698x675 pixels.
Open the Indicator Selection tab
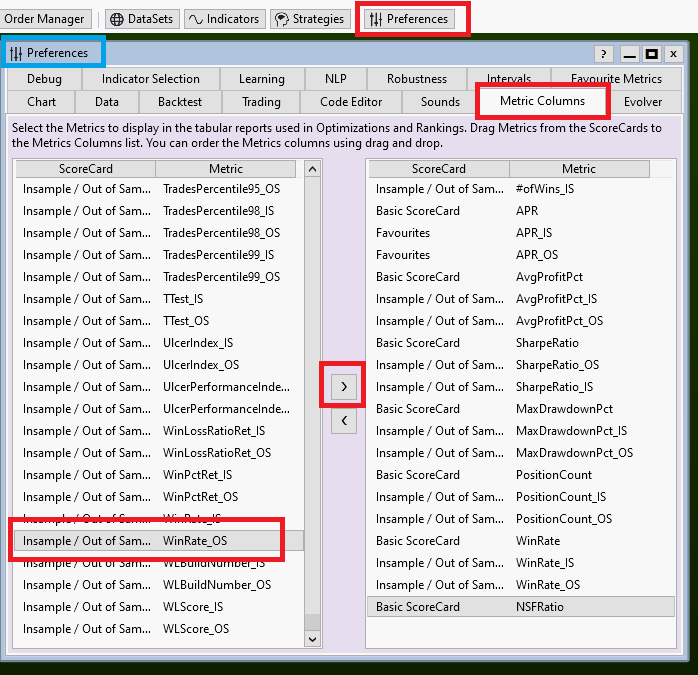tap(151, 79)
